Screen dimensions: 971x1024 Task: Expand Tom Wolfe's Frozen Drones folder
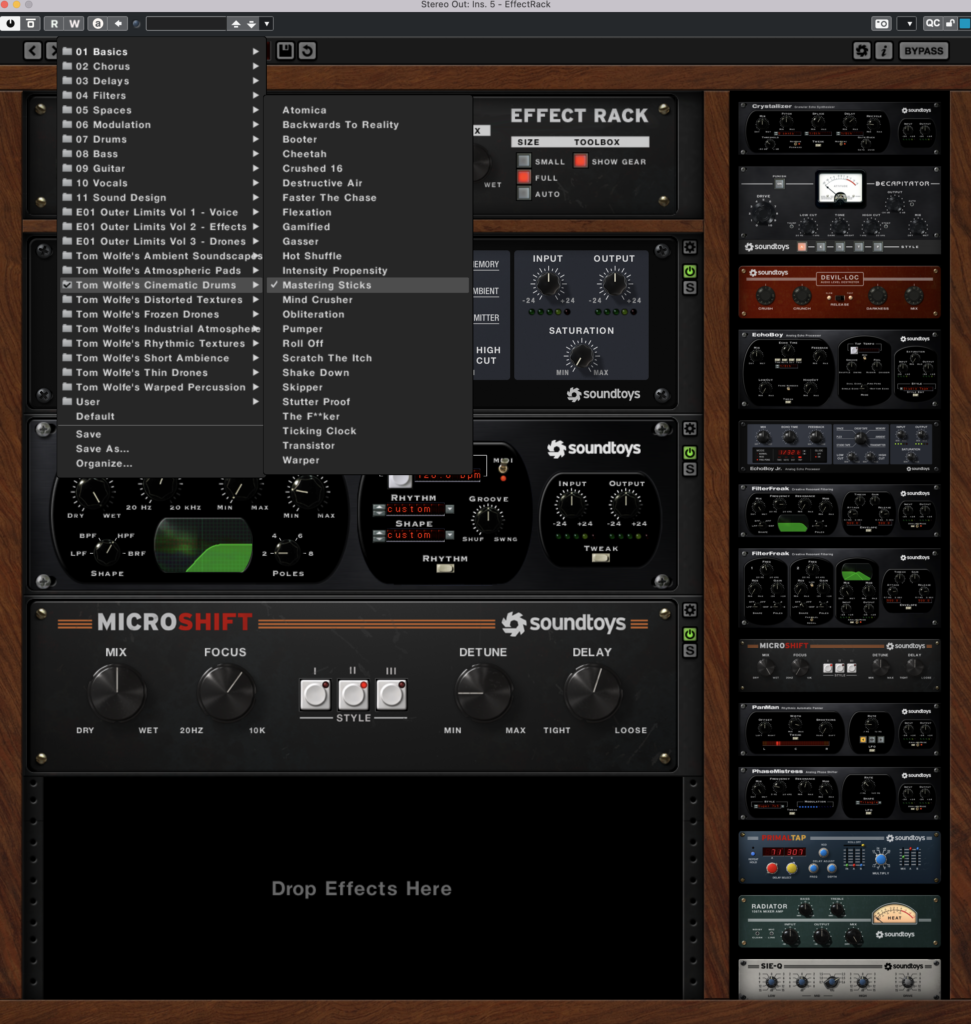(x=161, y=314)
